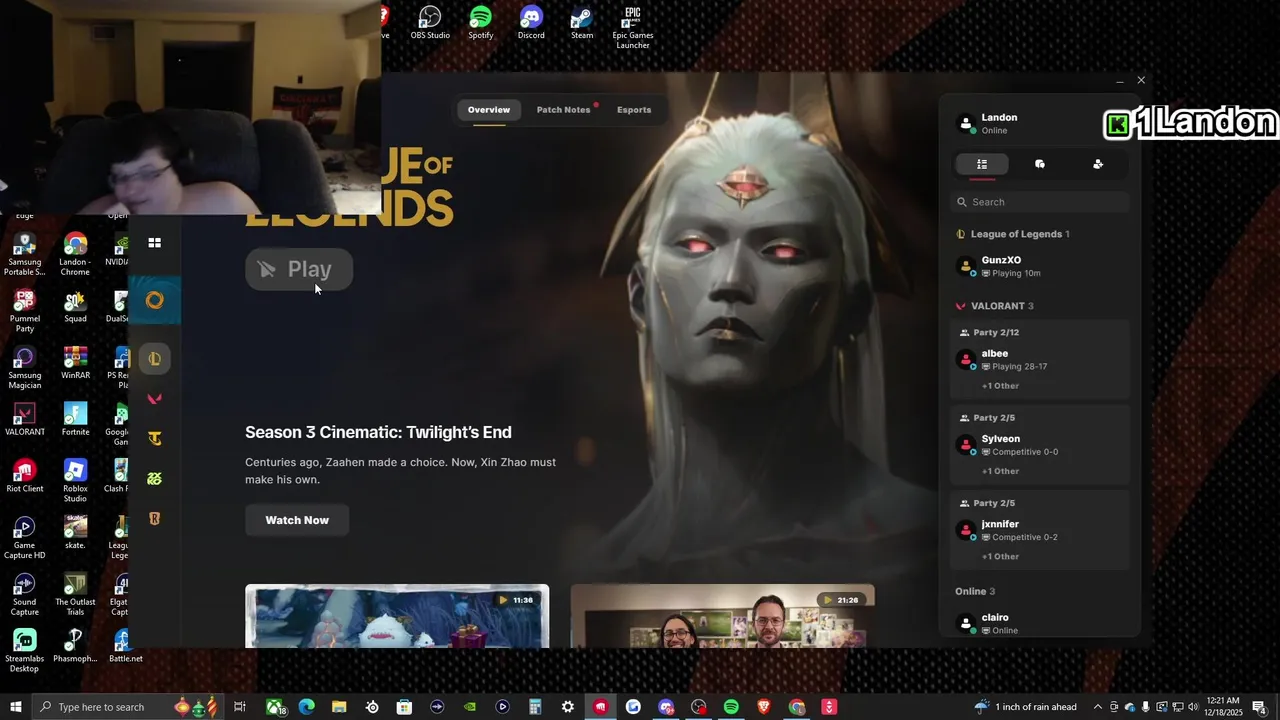Select friend jxnnifer in the list
Viewport: 1280px width, 720px height.
pyautogui.click(x=1040, y=530)
